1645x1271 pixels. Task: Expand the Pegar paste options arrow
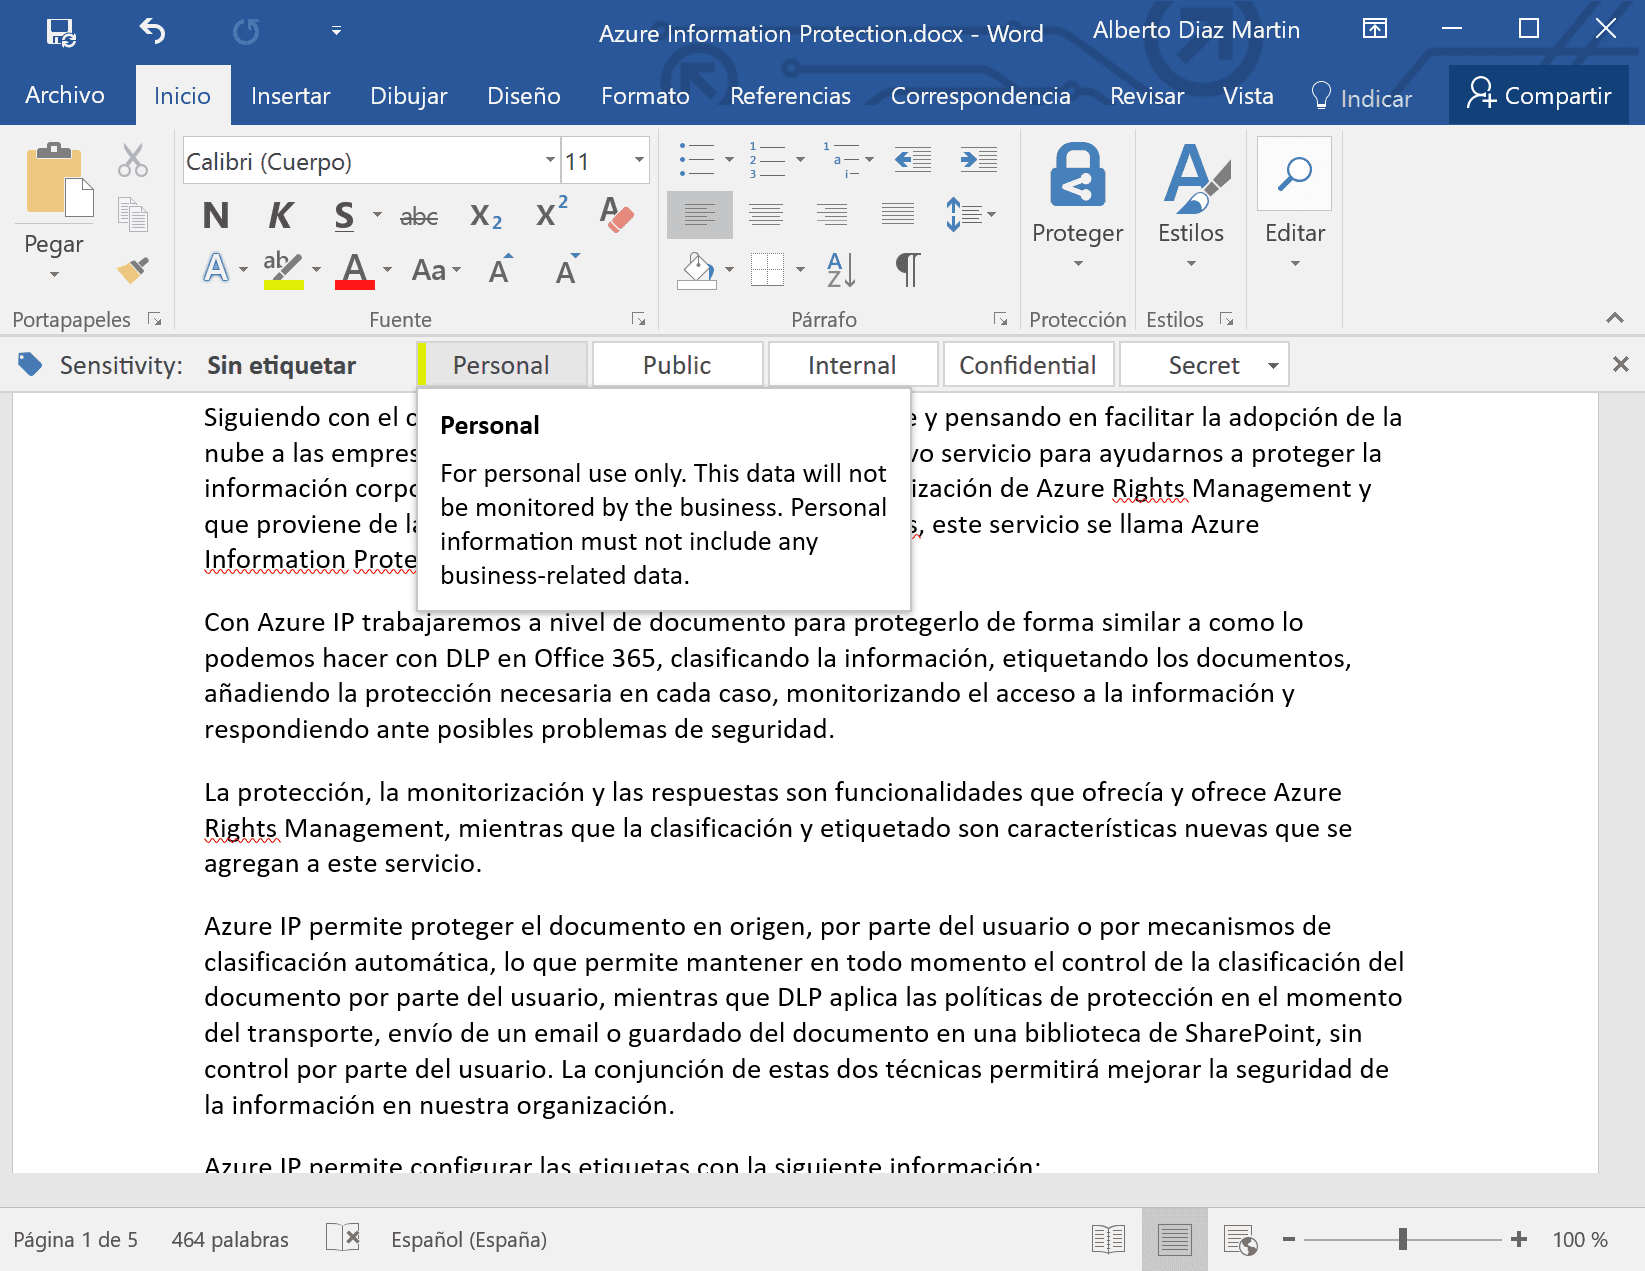coord(54,274)
